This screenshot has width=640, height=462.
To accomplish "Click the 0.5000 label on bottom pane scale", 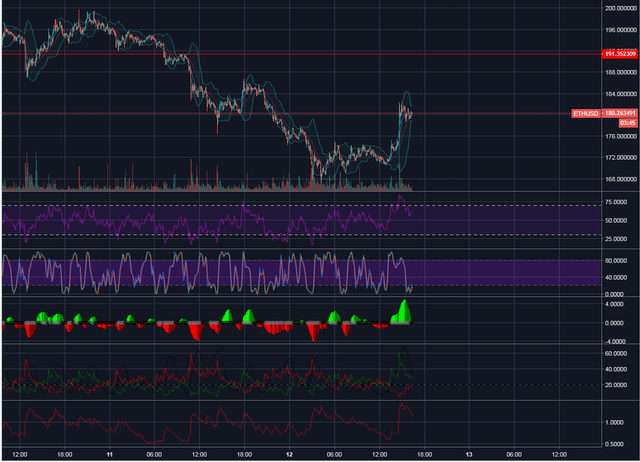I will point(616,444).
